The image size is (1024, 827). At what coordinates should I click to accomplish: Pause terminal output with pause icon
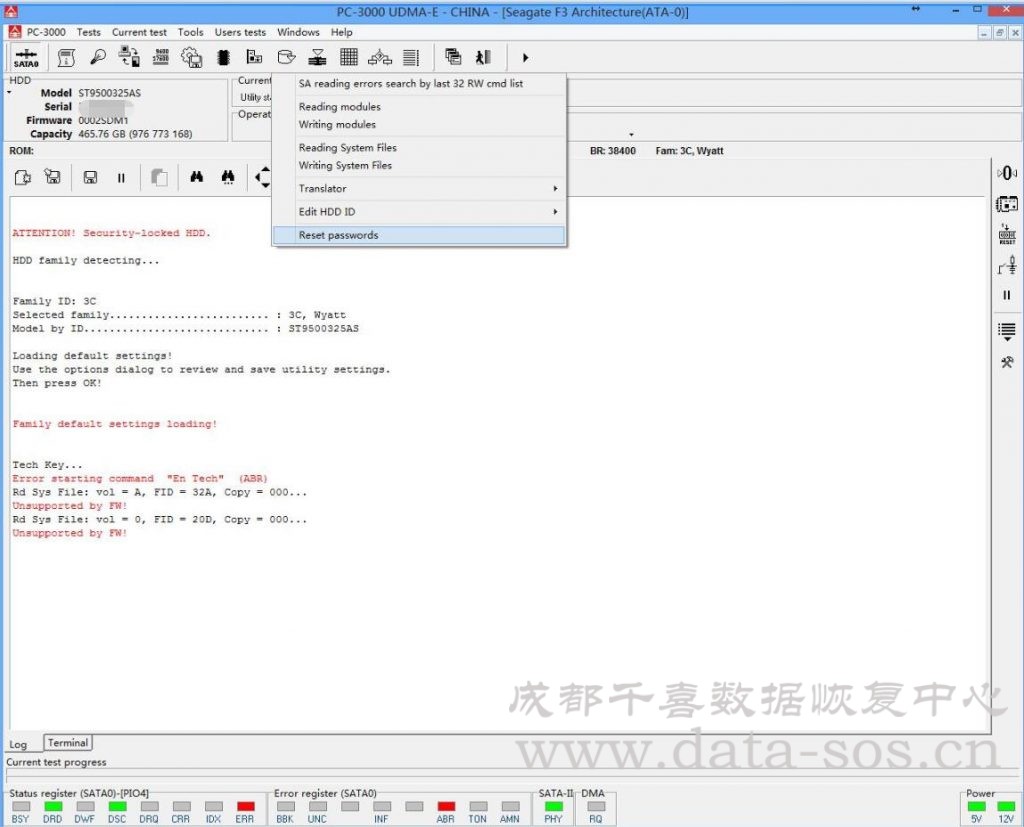click(x=121, y=177)
